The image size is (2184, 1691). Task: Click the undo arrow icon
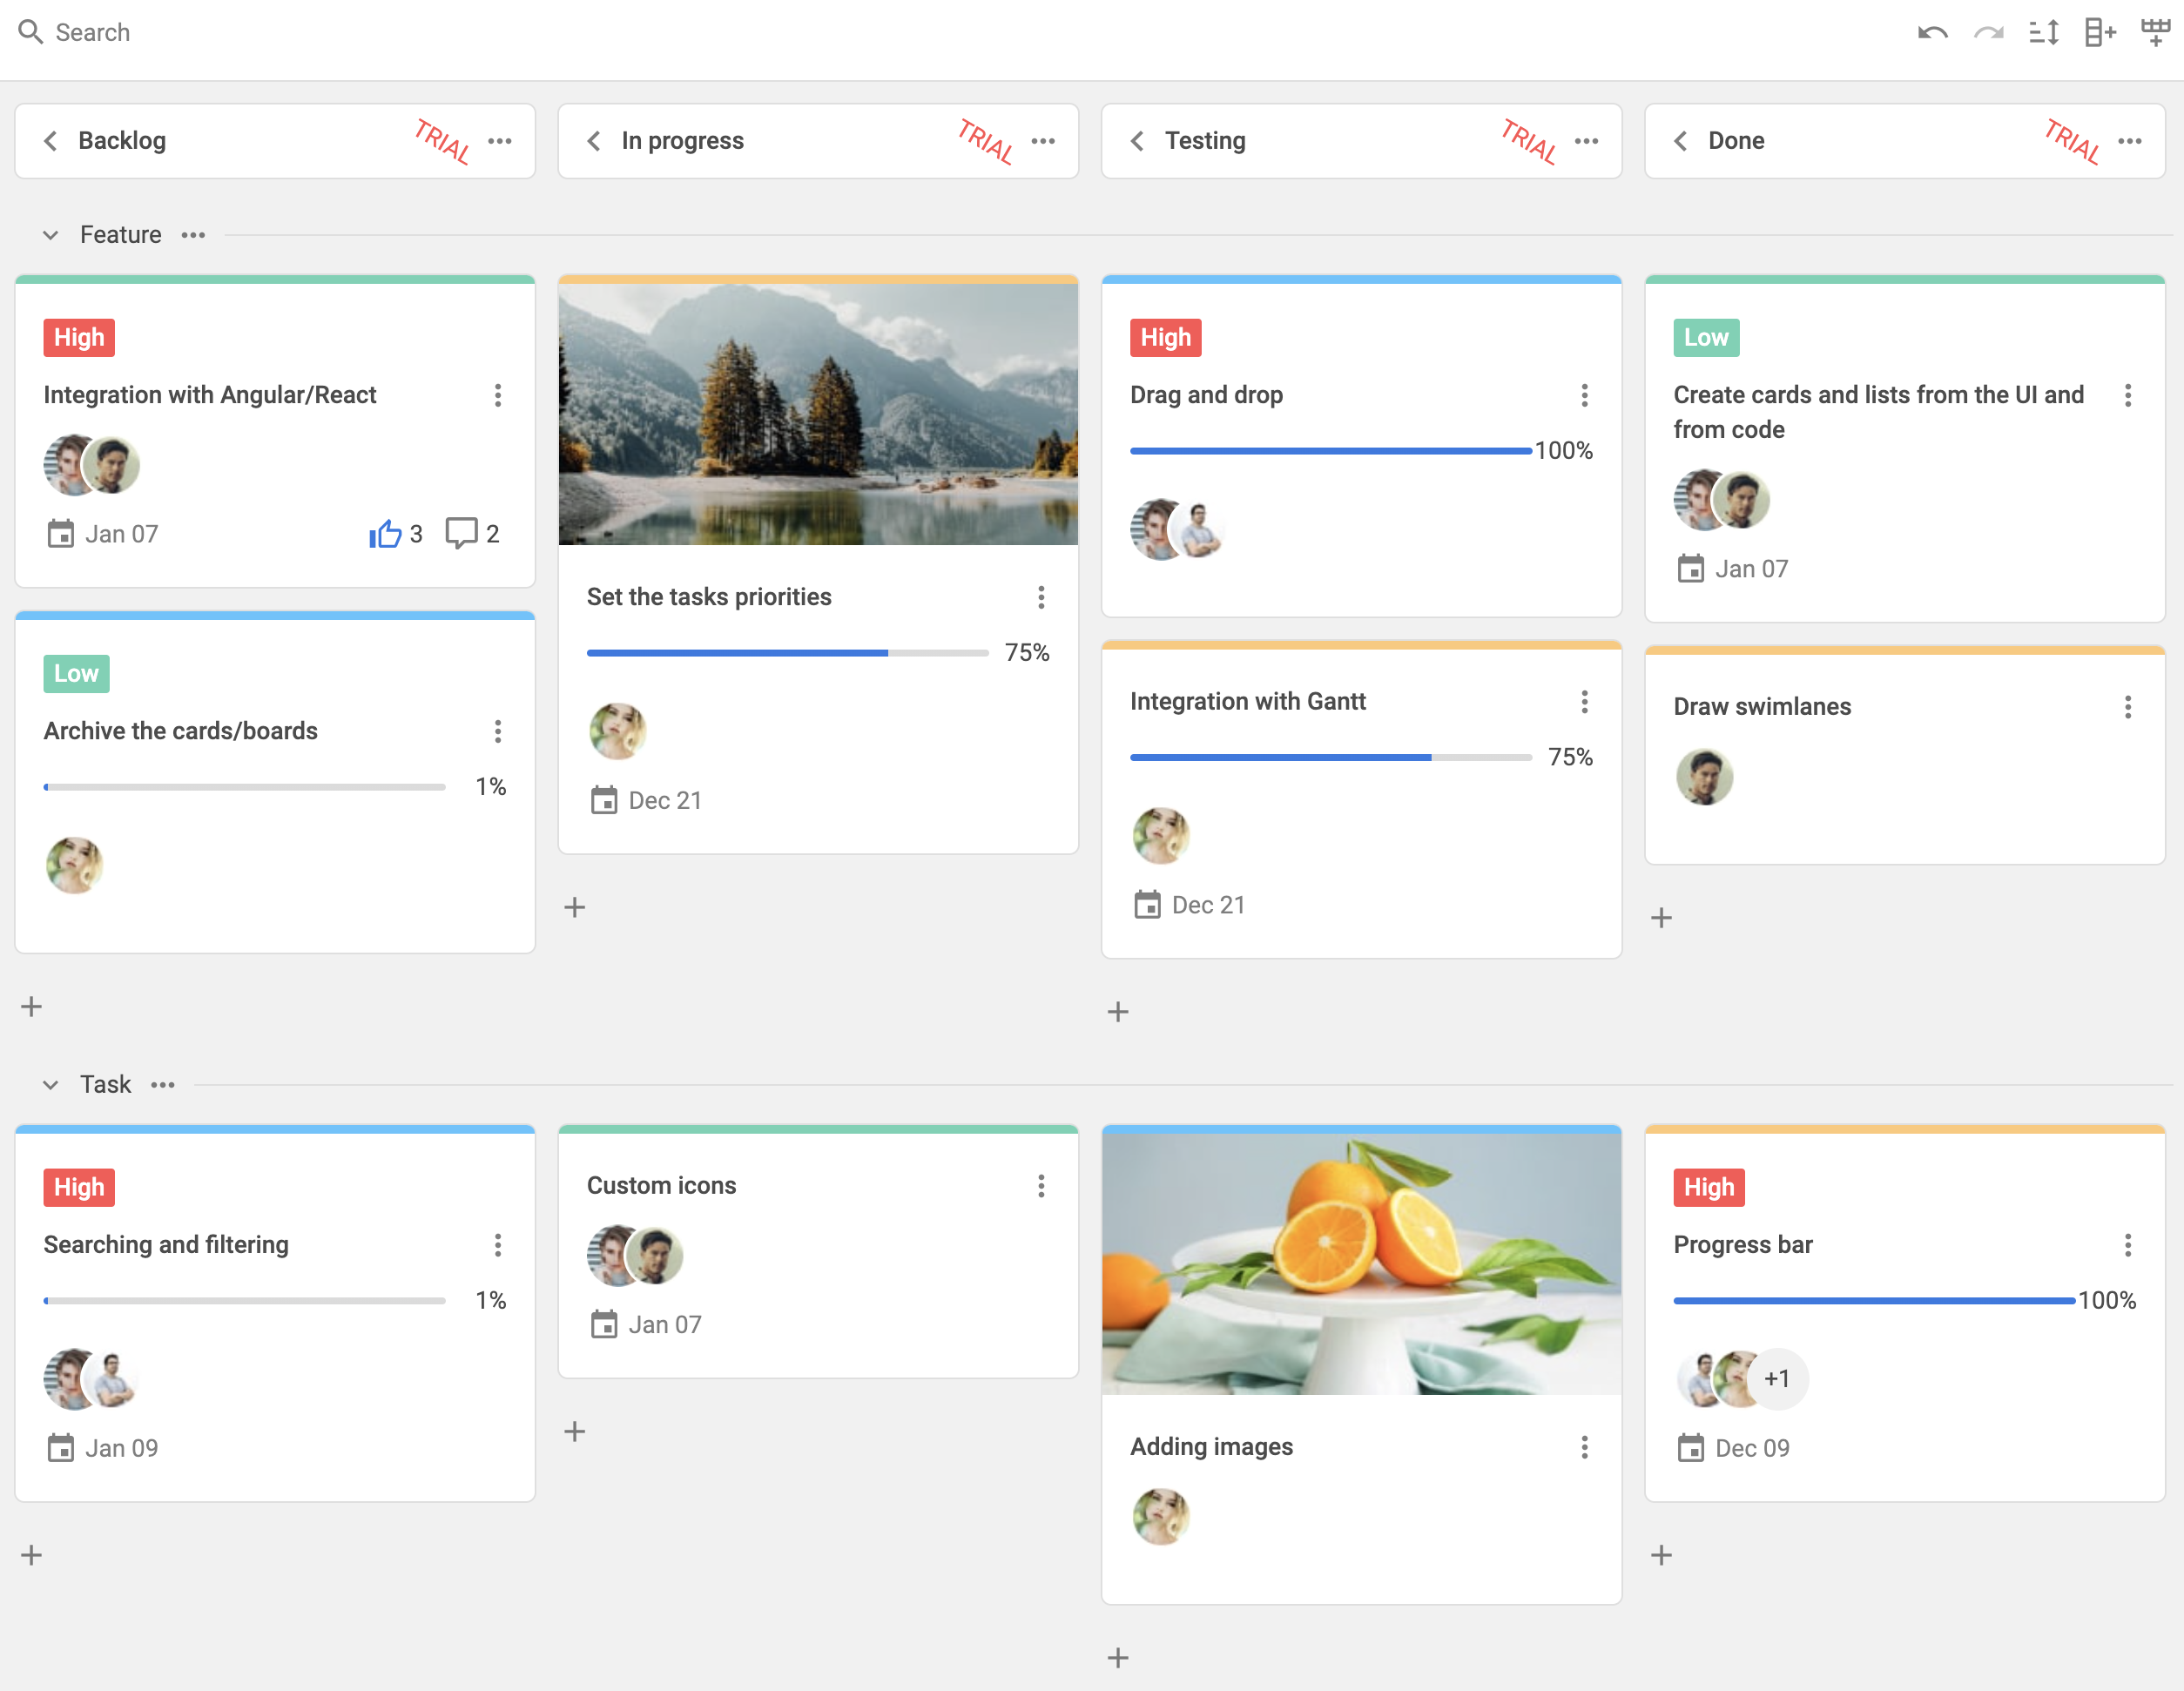(1932, 33)
